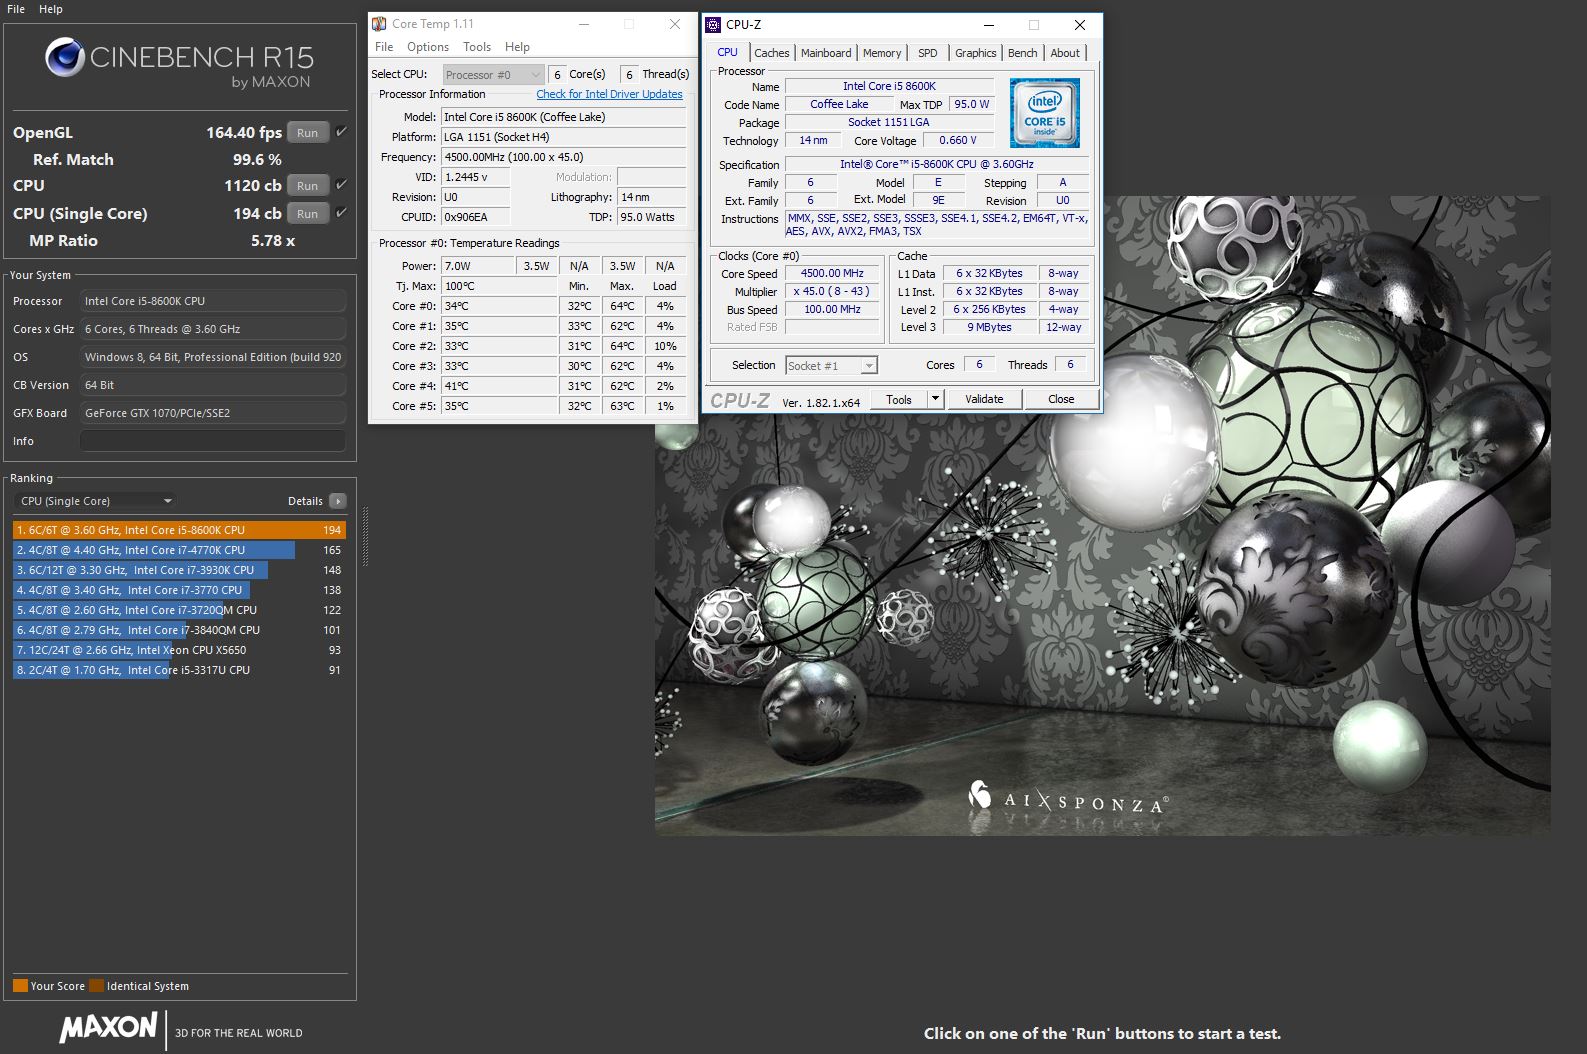1587x1054 pixels.
Task: Expand the Tools dropdown arrow in CPU-Z
Action: (x=935, y=399)
